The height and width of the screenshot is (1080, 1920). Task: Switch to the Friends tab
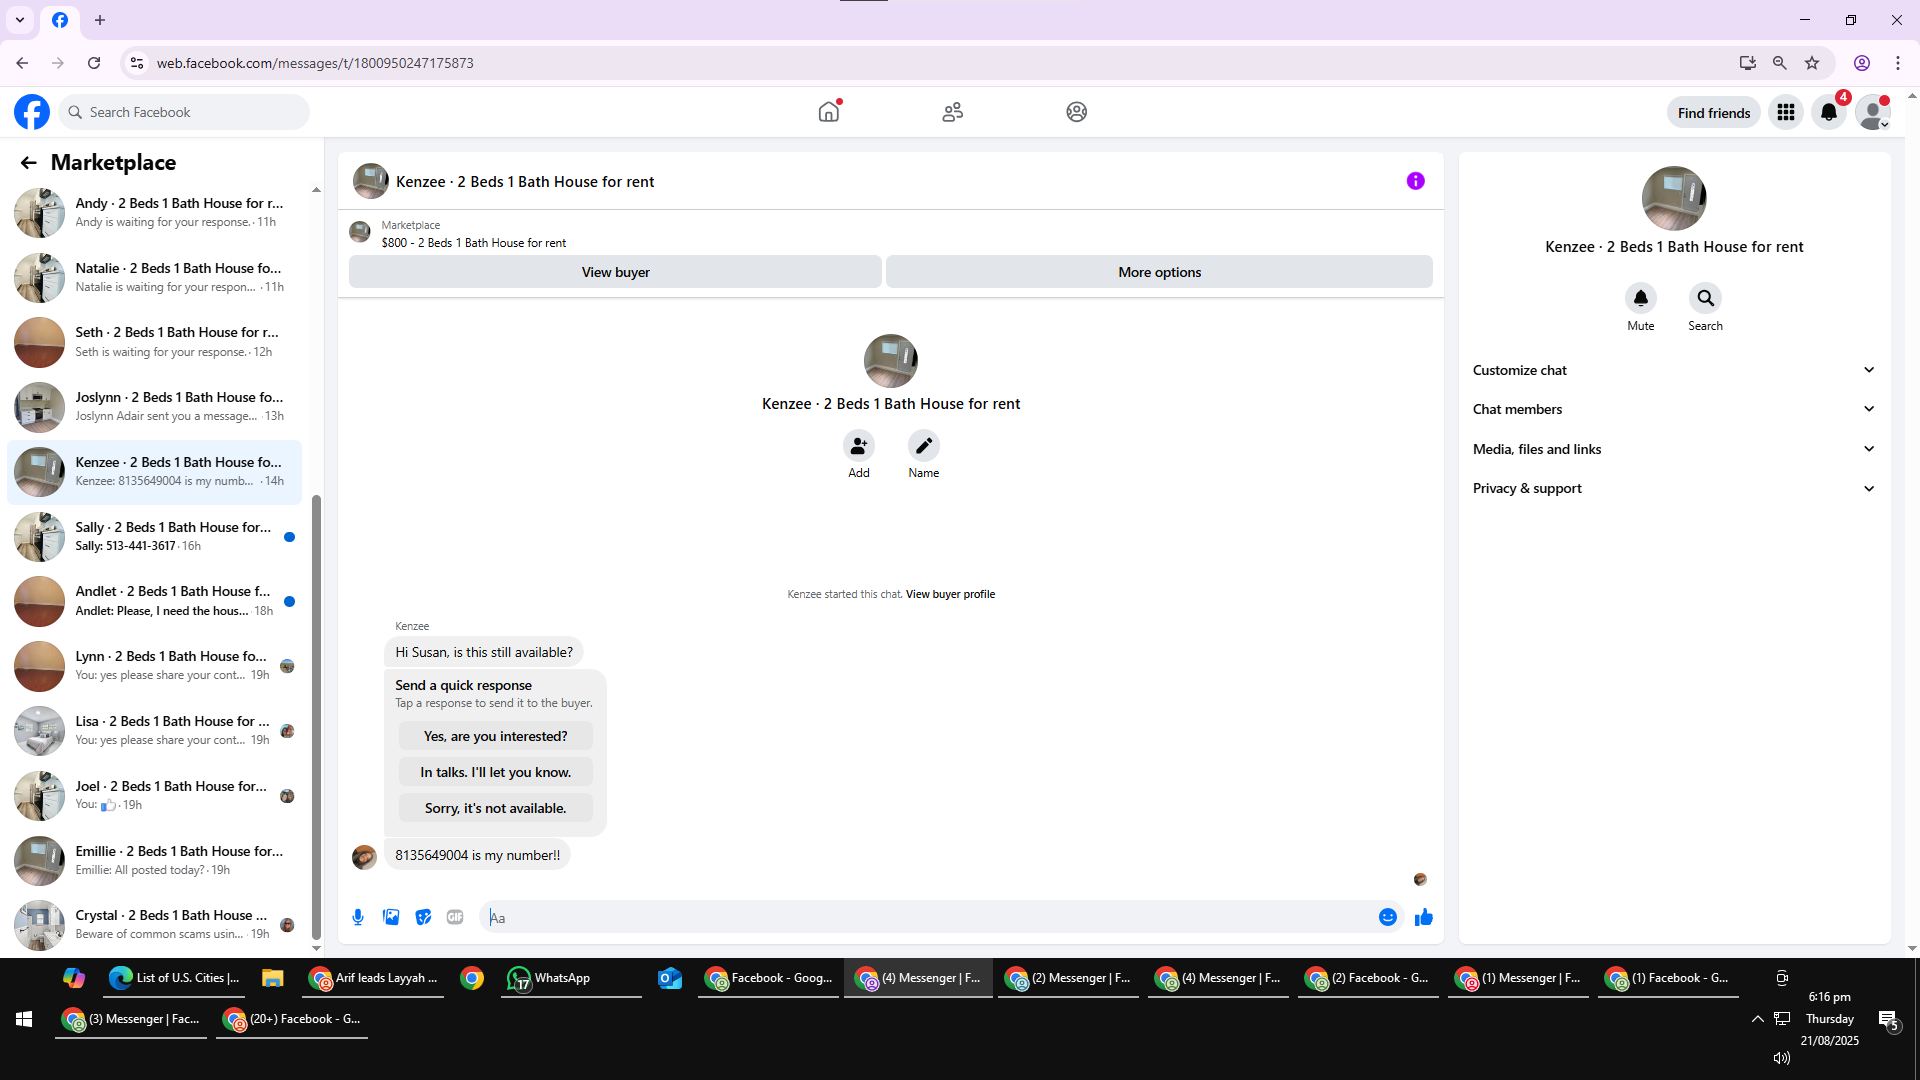pos(952,112)
